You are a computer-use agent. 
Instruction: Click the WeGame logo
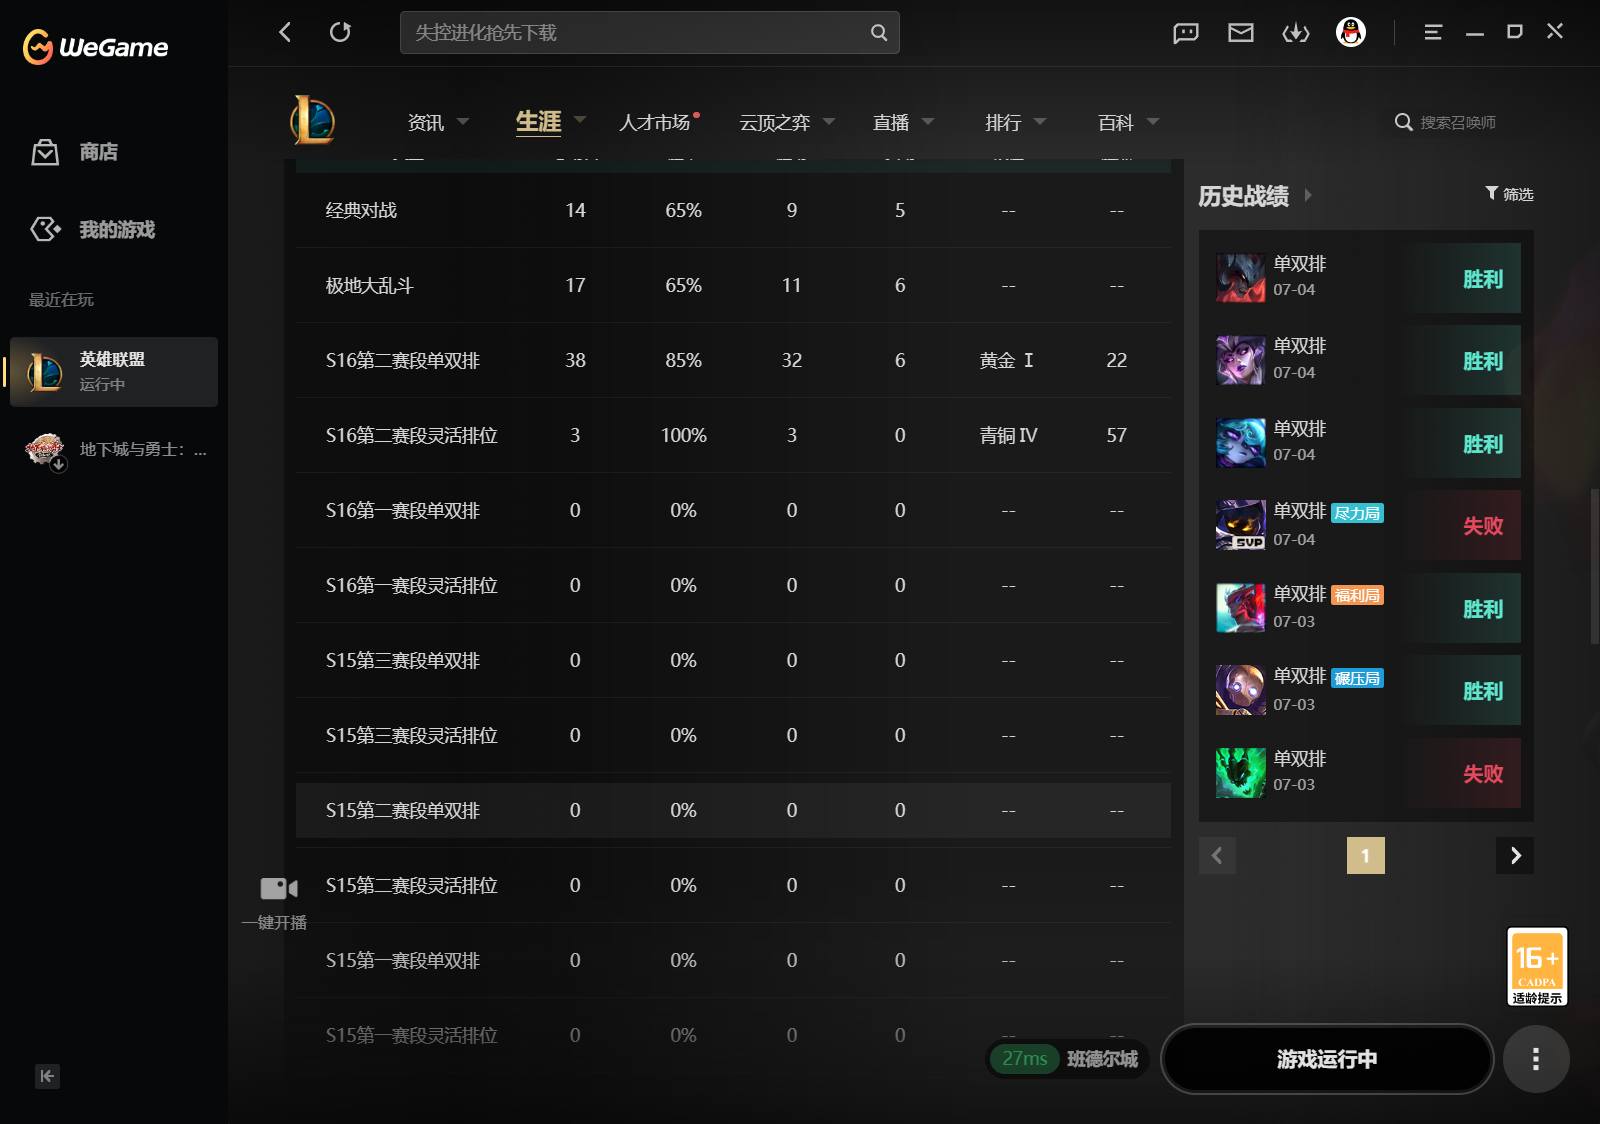click(x=95, y=46)
